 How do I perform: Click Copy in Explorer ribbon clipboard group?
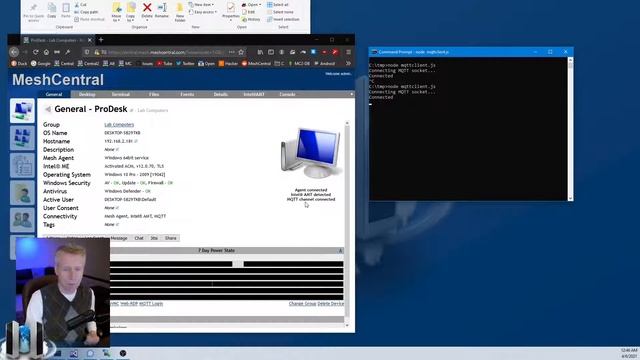point(51,11)
